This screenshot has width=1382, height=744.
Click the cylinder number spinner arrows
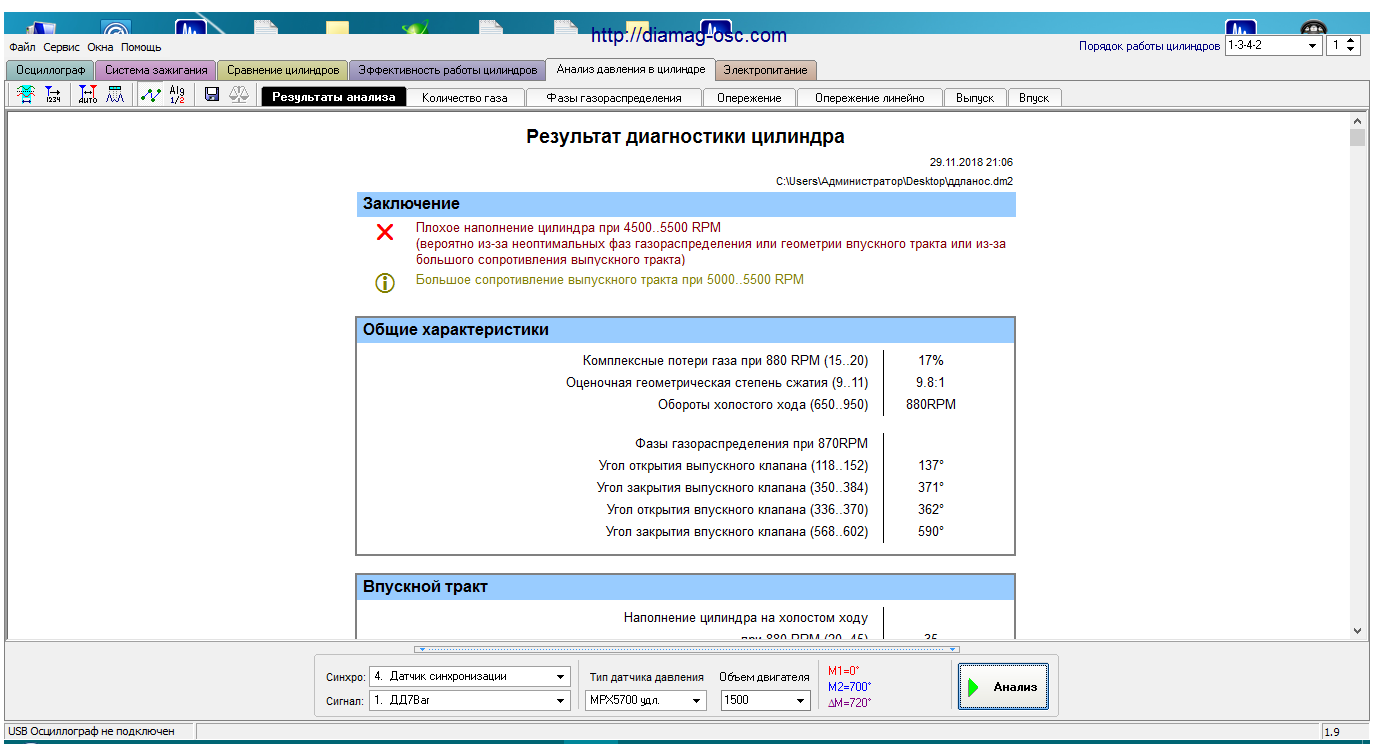pyautogui.click(x=1352, y=46)
